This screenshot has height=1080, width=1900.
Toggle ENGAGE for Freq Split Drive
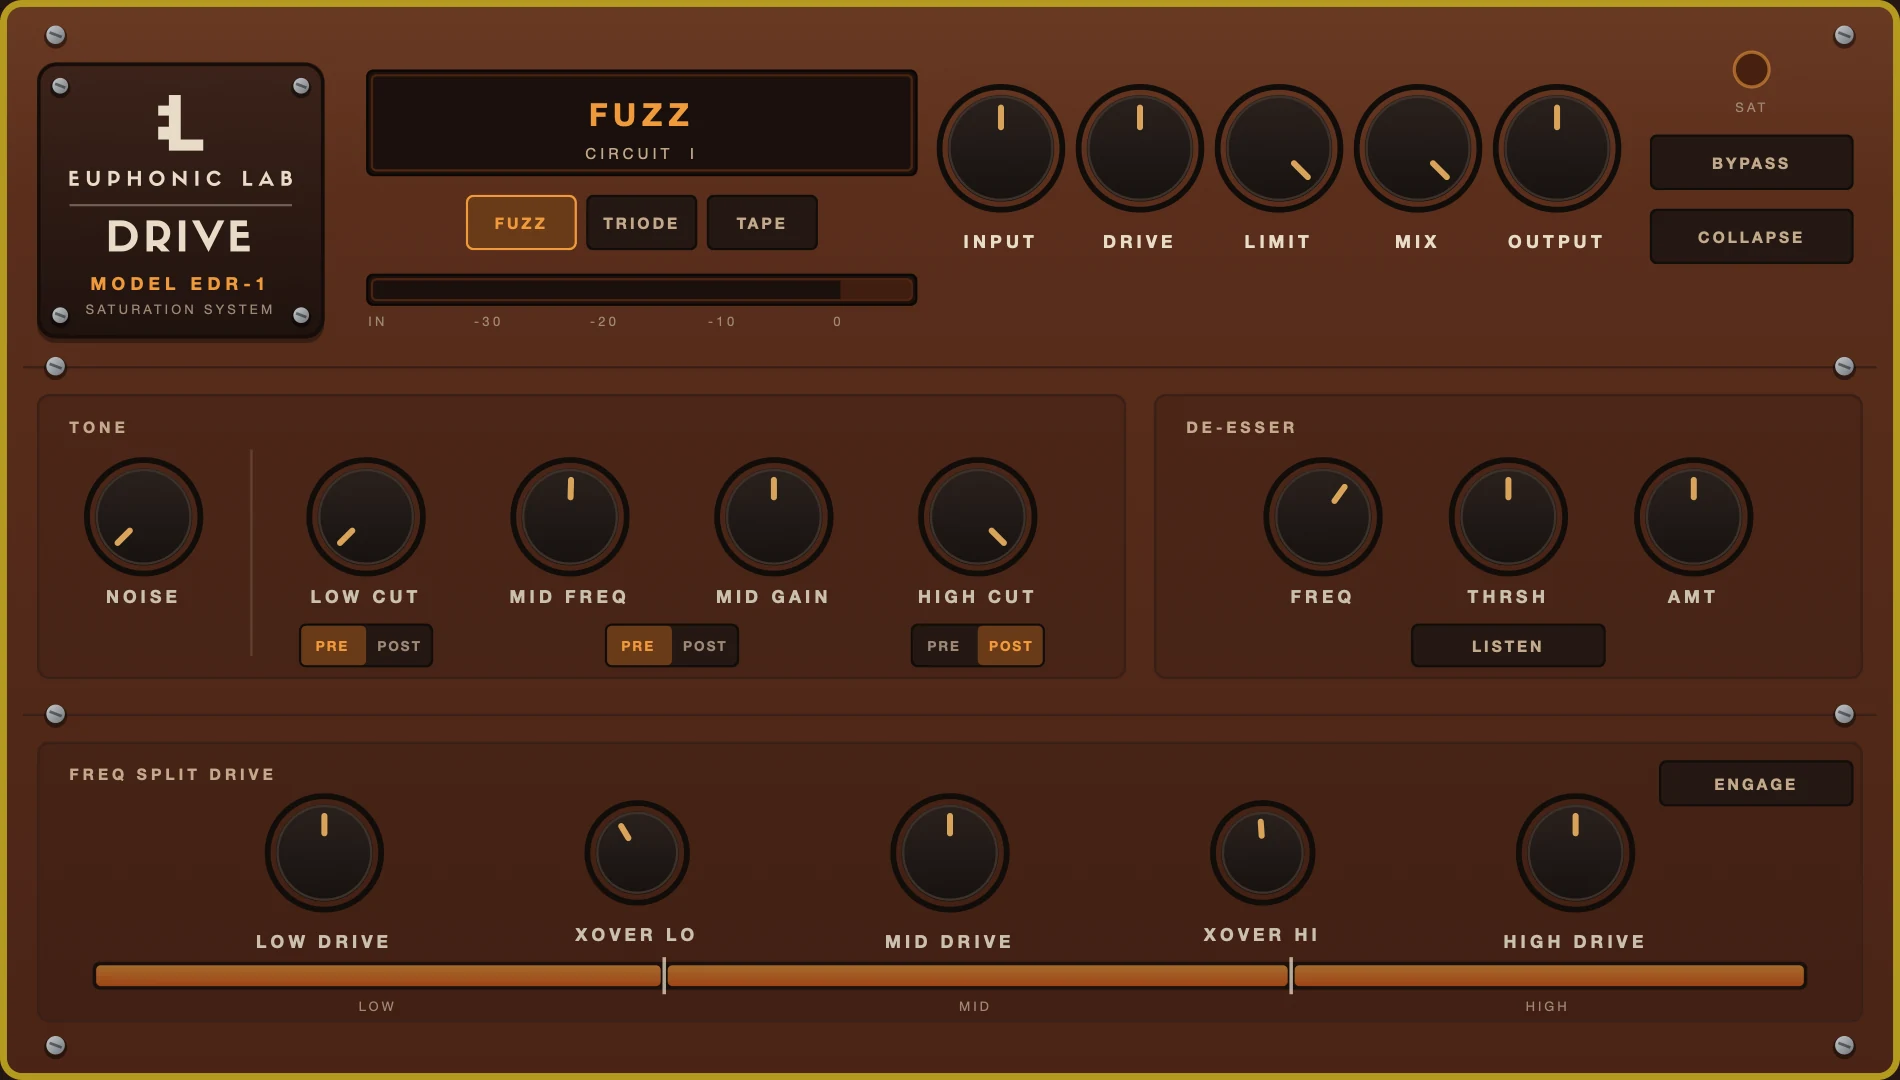pos(1756,784)
